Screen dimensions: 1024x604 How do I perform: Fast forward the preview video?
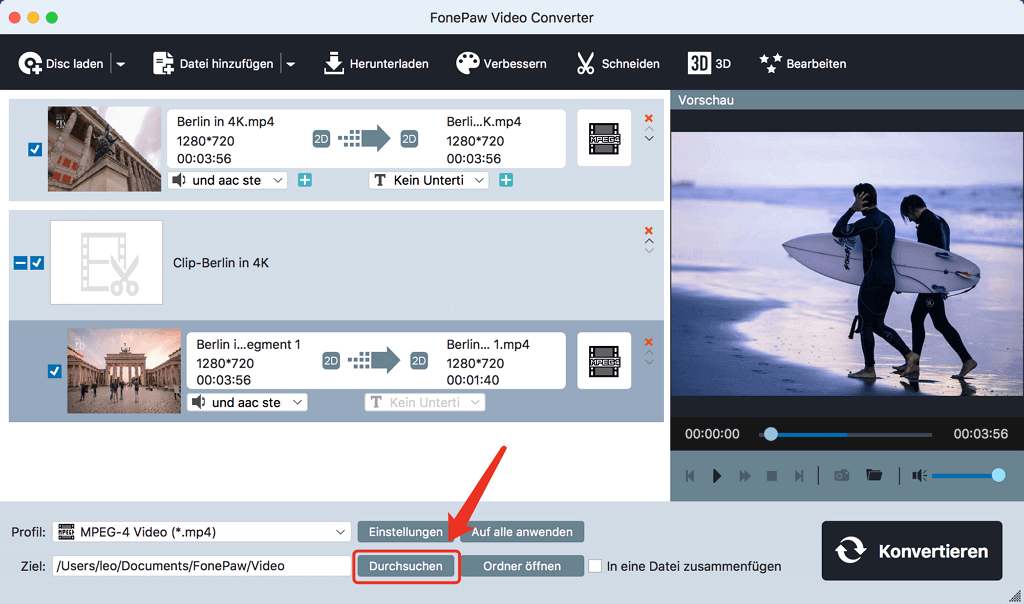pyautogui.click(x=744, y=476)
